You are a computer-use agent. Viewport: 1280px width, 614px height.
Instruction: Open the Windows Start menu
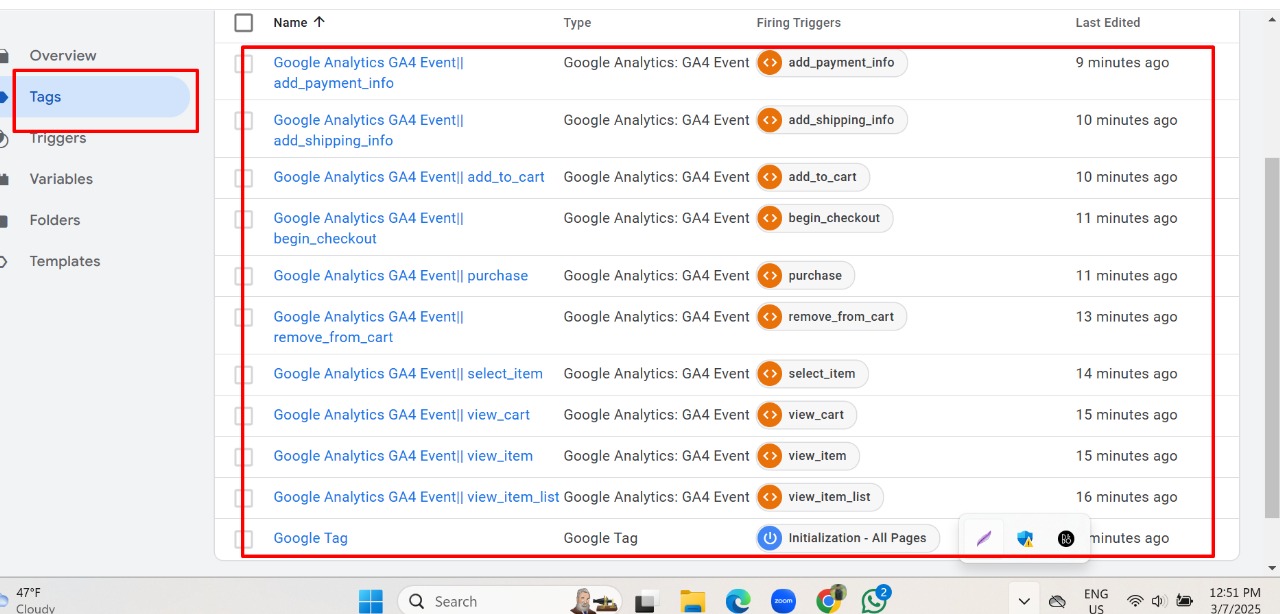(x=371, y=601)
